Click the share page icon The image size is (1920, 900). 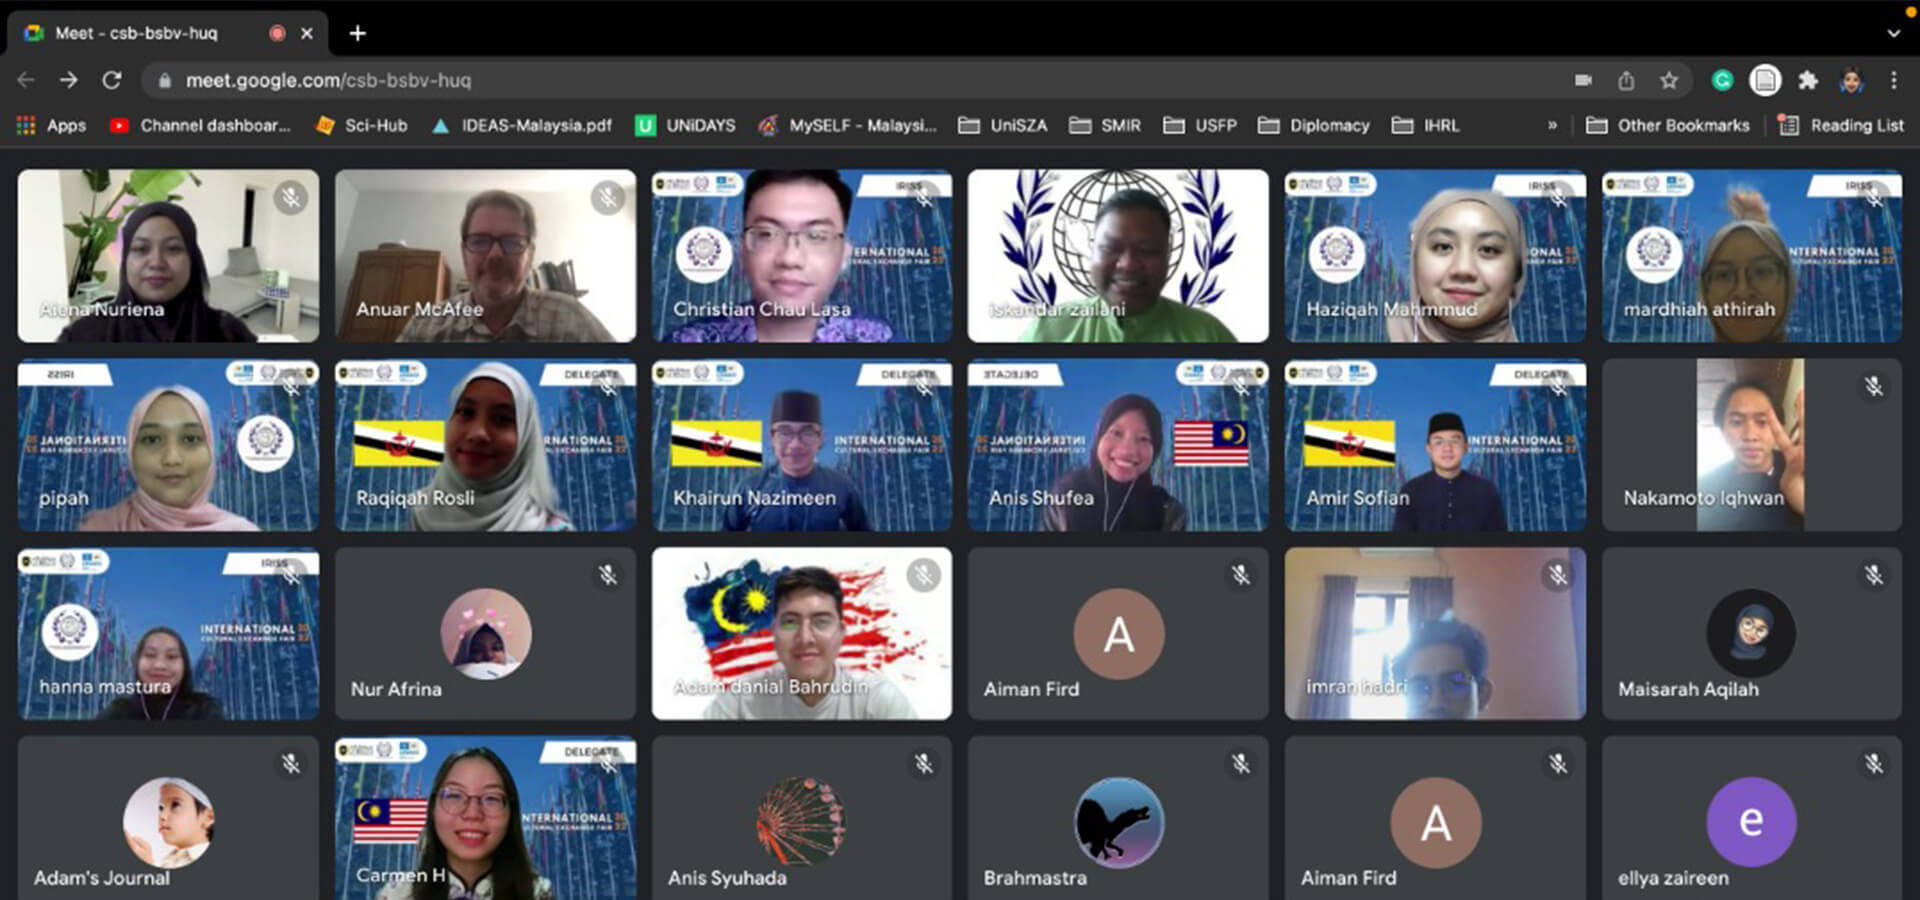[1626, 81]
